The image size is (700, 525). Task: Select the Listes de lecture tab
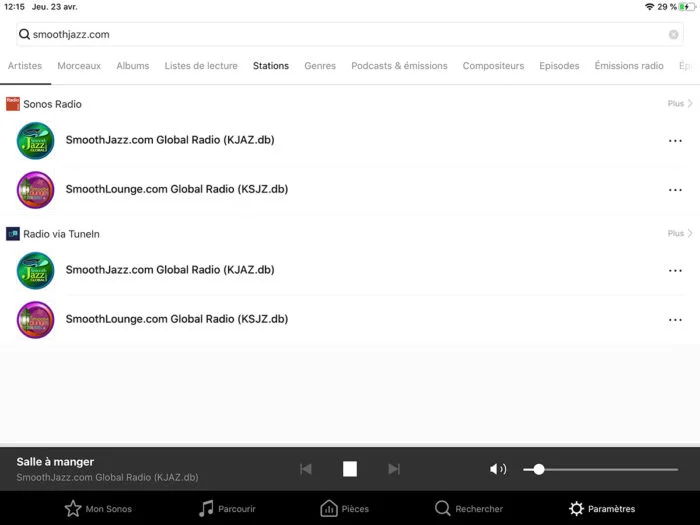click(x=201, y=66)
